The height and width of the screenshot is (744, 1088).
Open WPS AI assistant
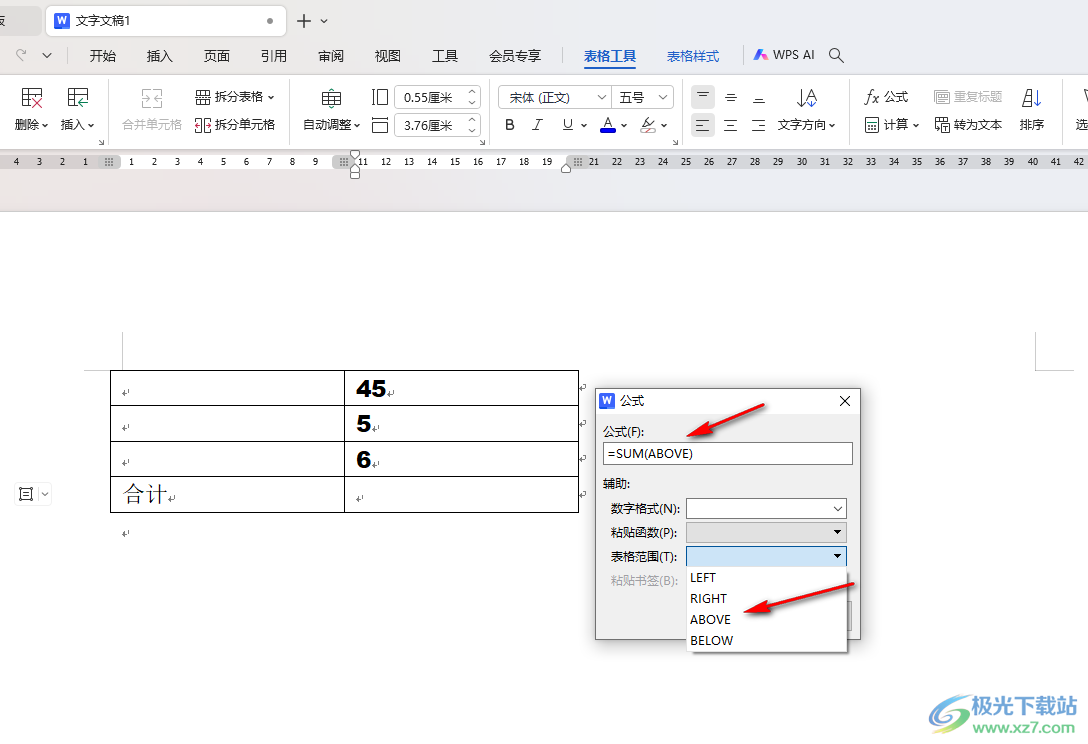coord(785,55)
